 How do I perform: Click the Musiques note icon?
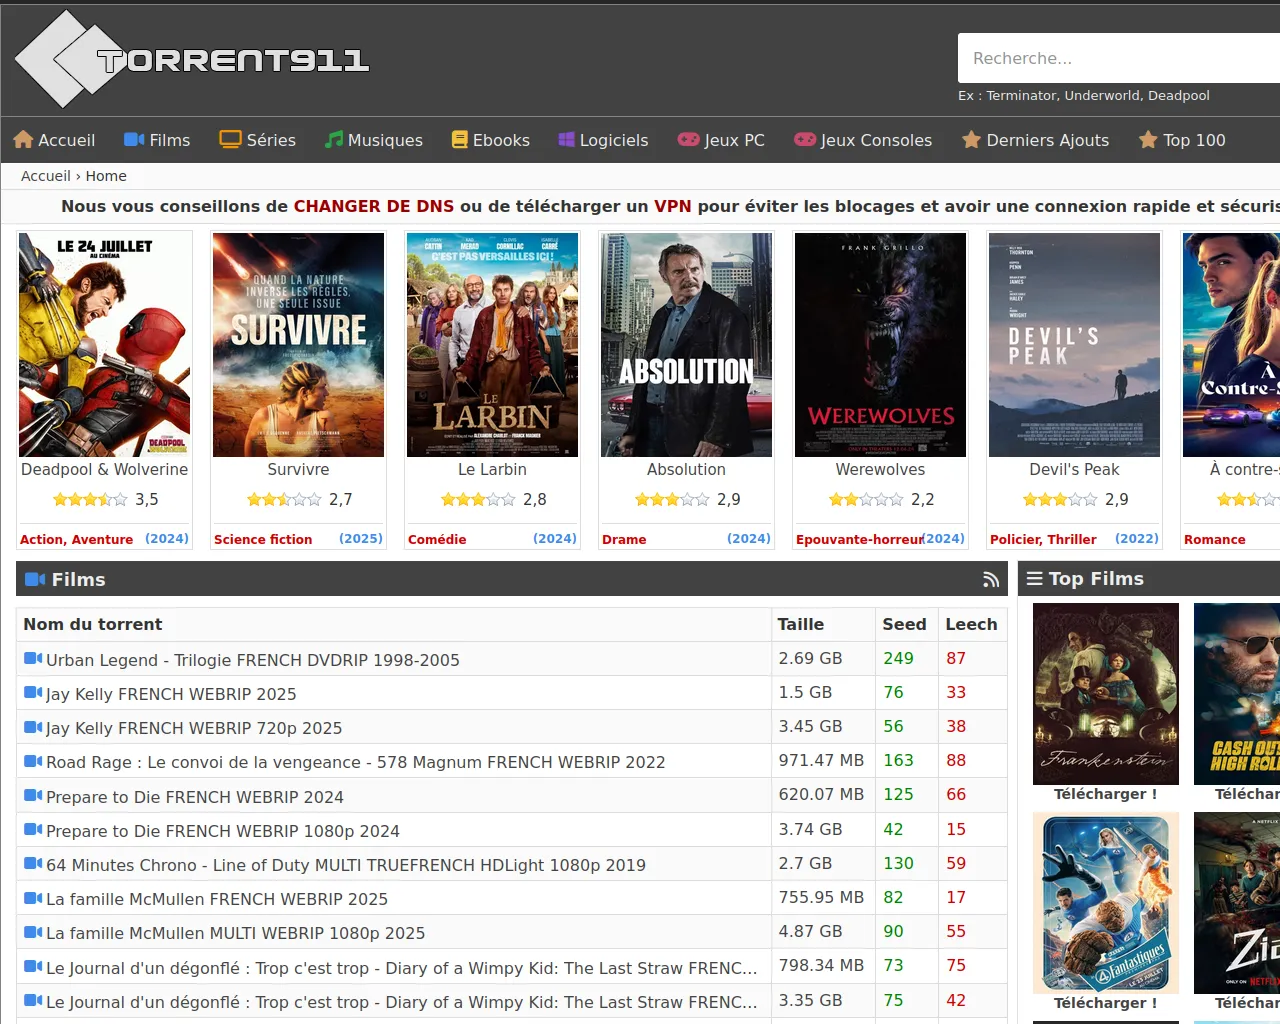(334, 140)
